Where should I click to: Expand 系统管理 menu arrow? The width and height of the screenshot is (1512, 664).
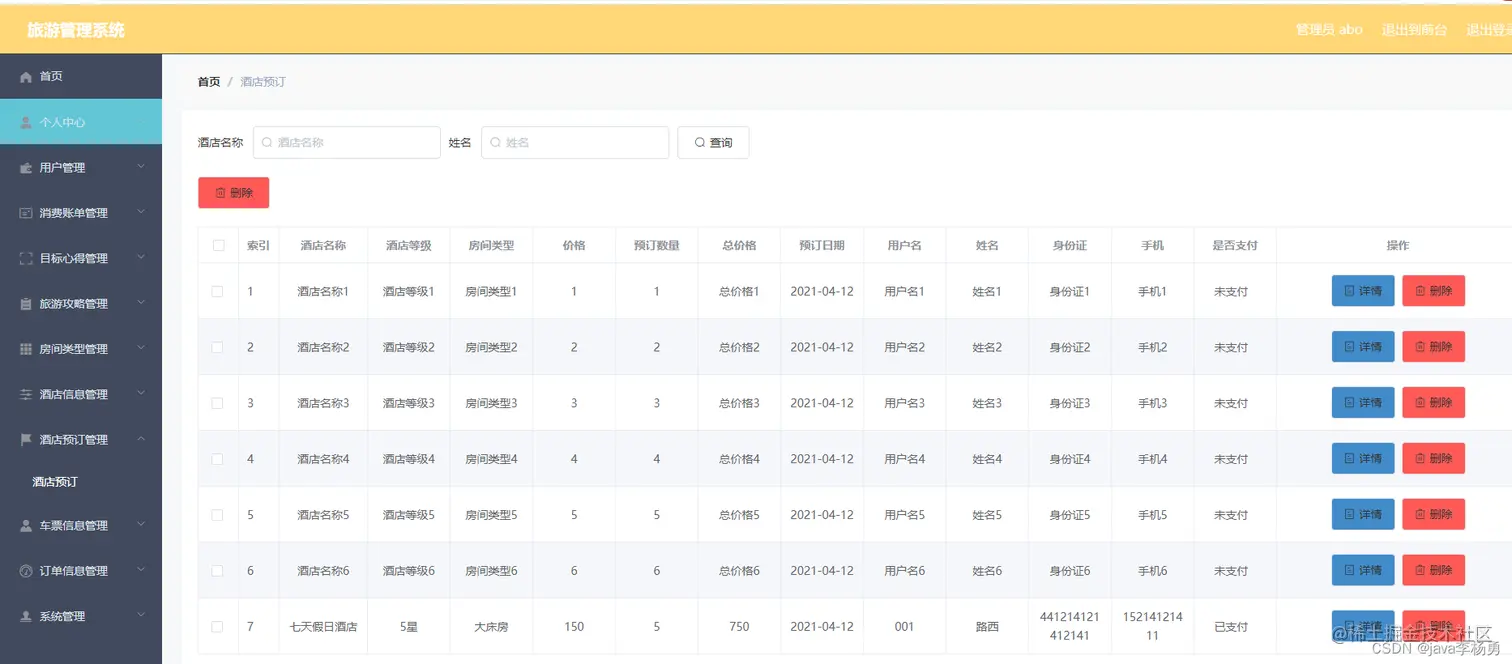[x=141, y=616]
